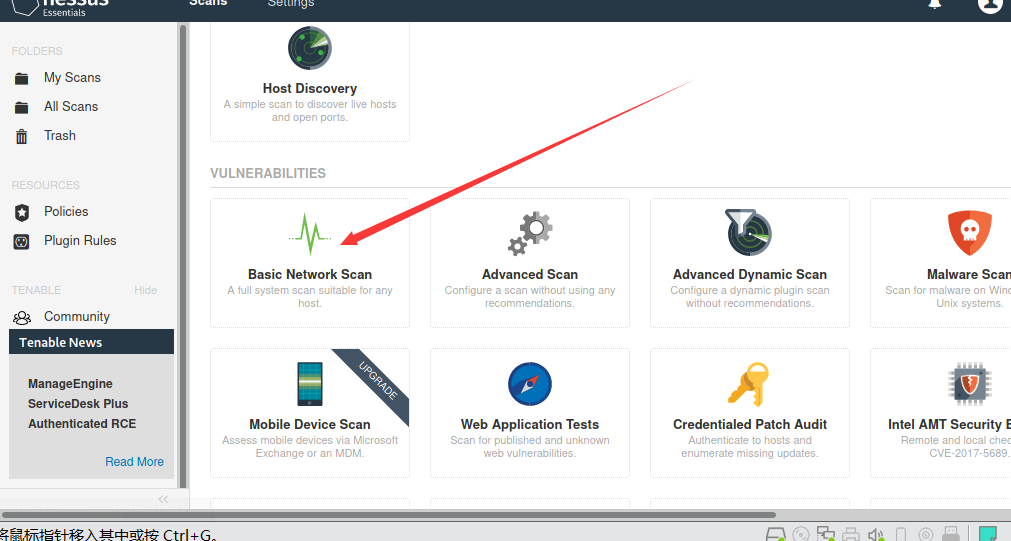Click the Trash bin icon
Image resolution: width=1011 pixels, height=541 pixels.
coord(21,136)
